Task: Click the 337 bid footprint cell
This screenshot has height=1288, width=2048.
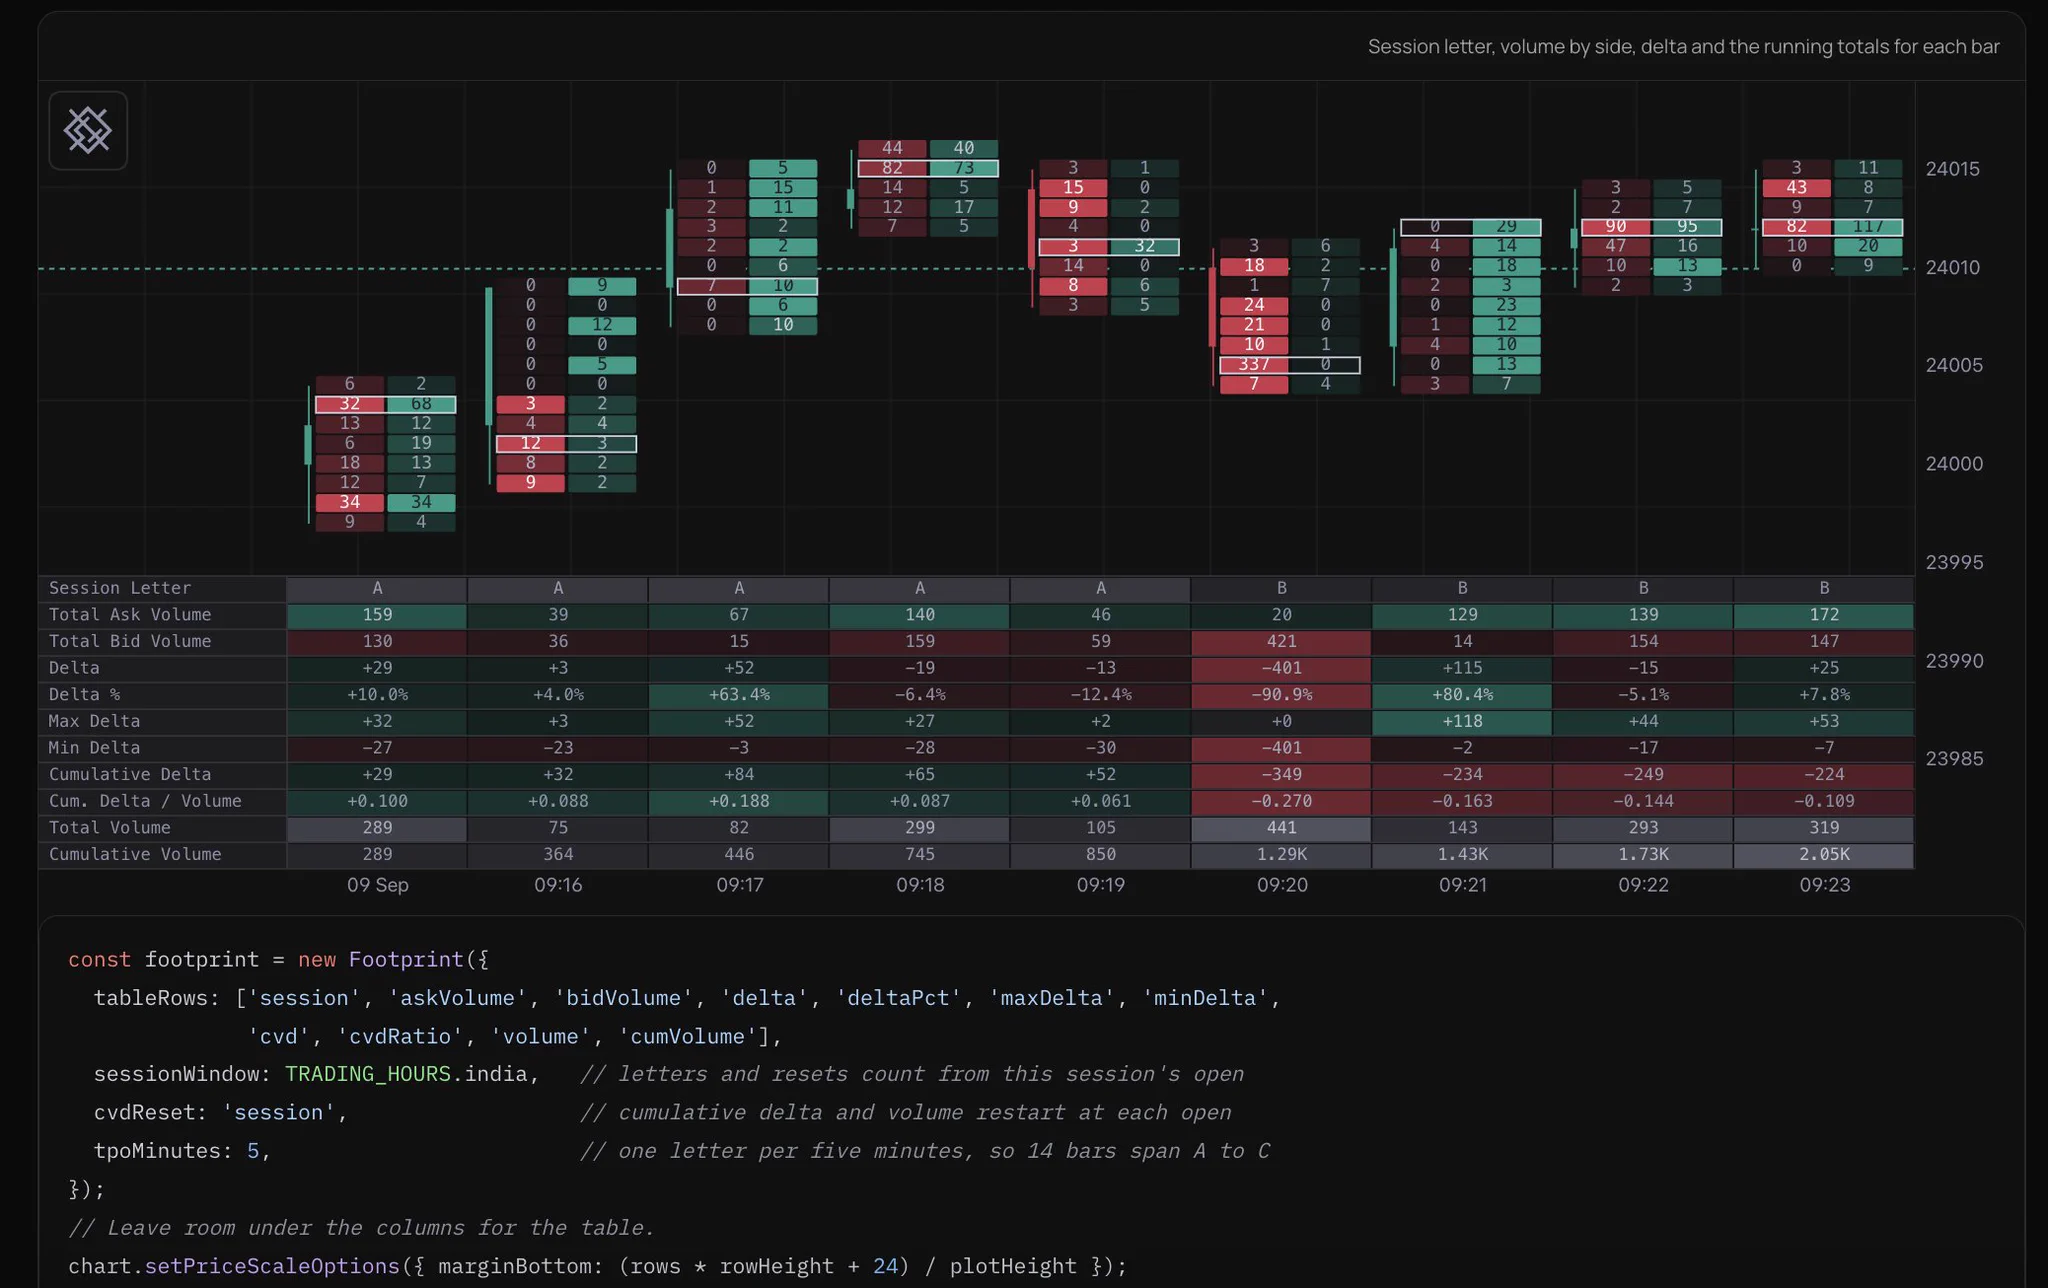Action: tap(1254, 365)
